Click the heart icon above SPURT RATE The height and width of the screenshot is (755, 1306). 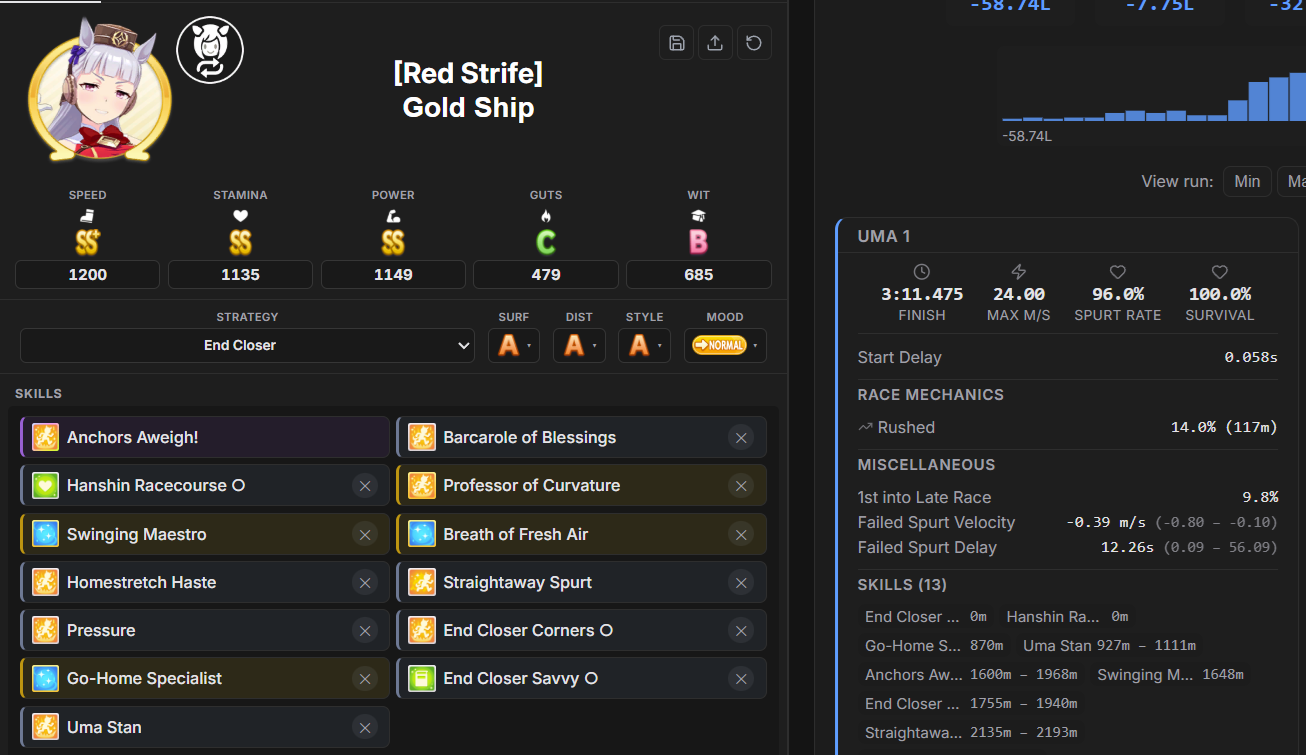click(x=1118, y=272)
